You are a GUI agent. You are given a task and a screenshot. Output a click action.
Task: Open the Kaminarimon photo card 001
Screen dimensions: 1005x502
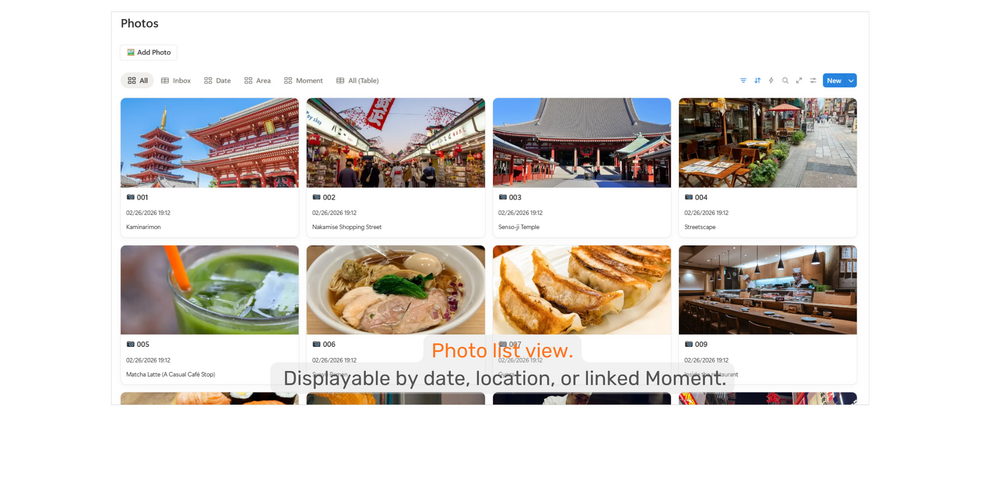click(210, 168)
